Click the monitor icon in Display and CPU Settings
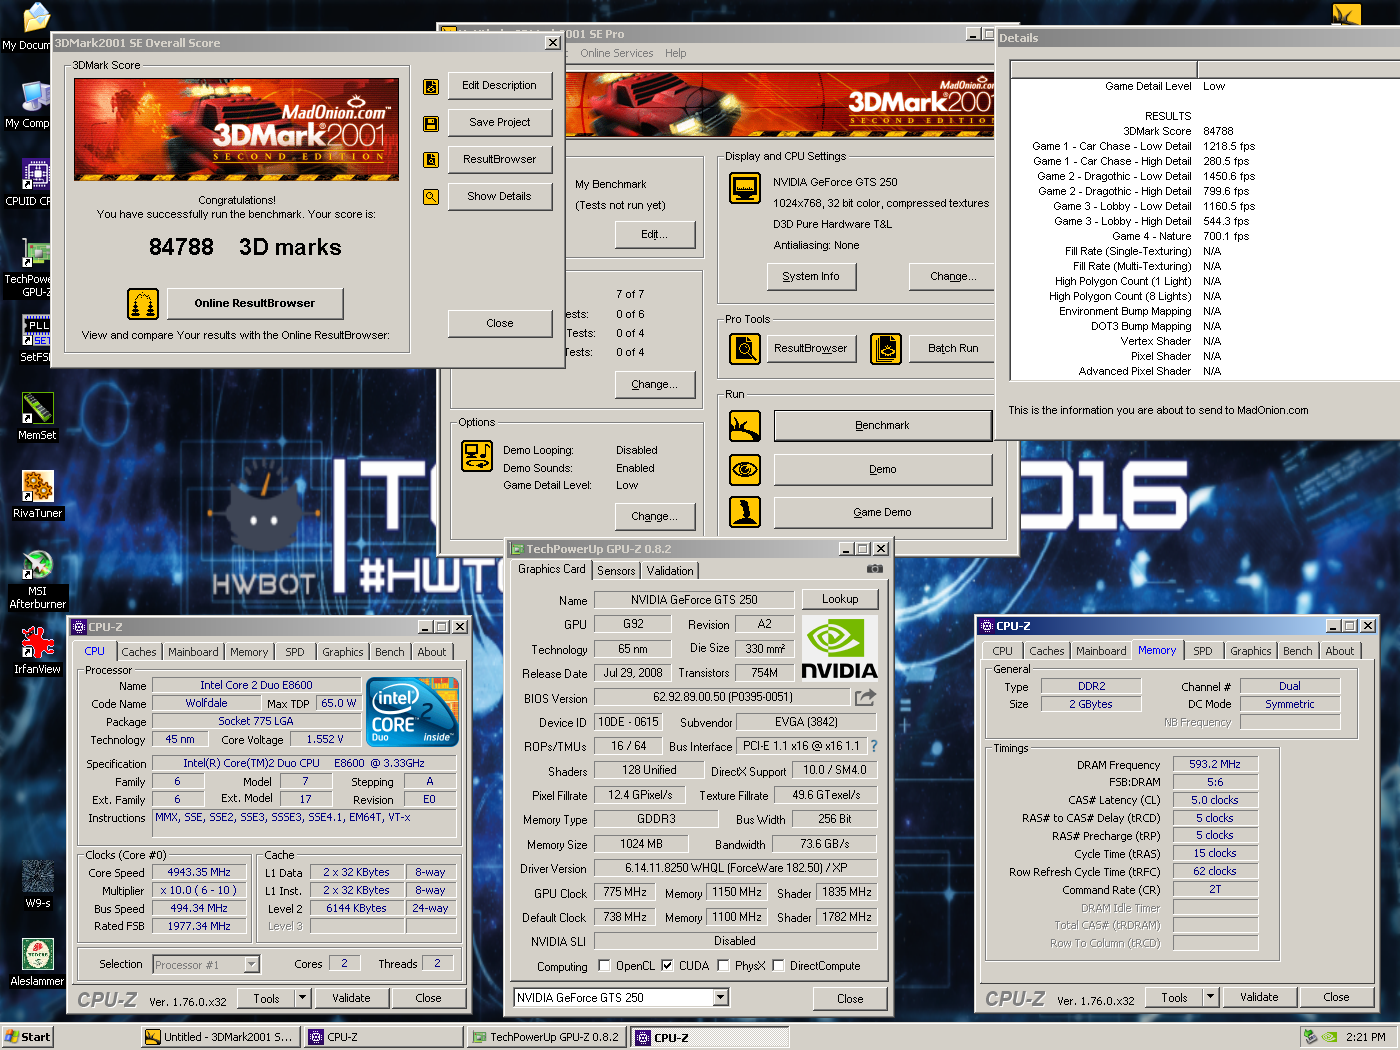This screenshot has width=1400, height=1050. (745, 188)
